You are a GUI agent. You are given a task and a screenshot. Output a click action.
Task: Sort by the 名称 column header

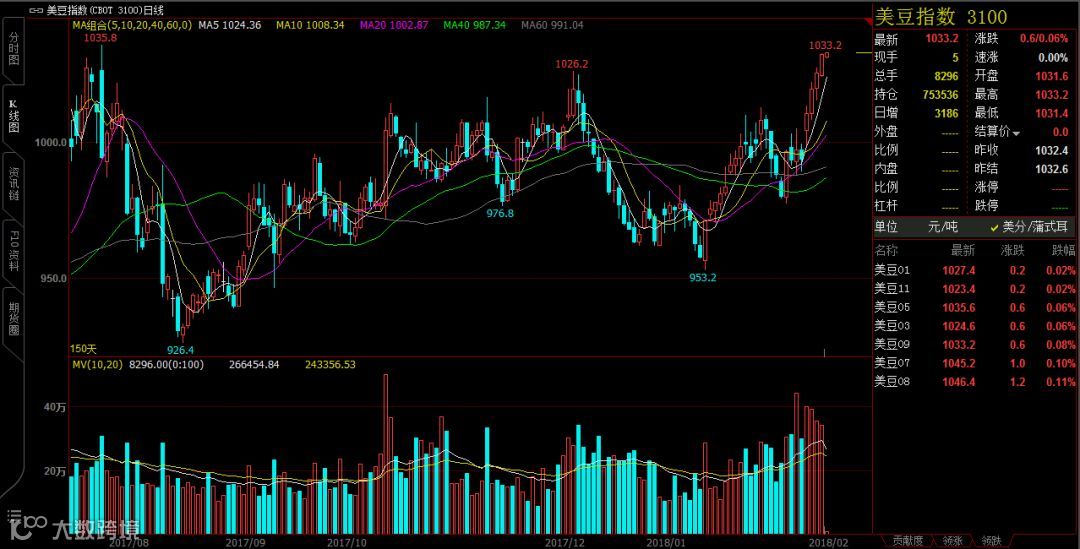click(886, 251)
